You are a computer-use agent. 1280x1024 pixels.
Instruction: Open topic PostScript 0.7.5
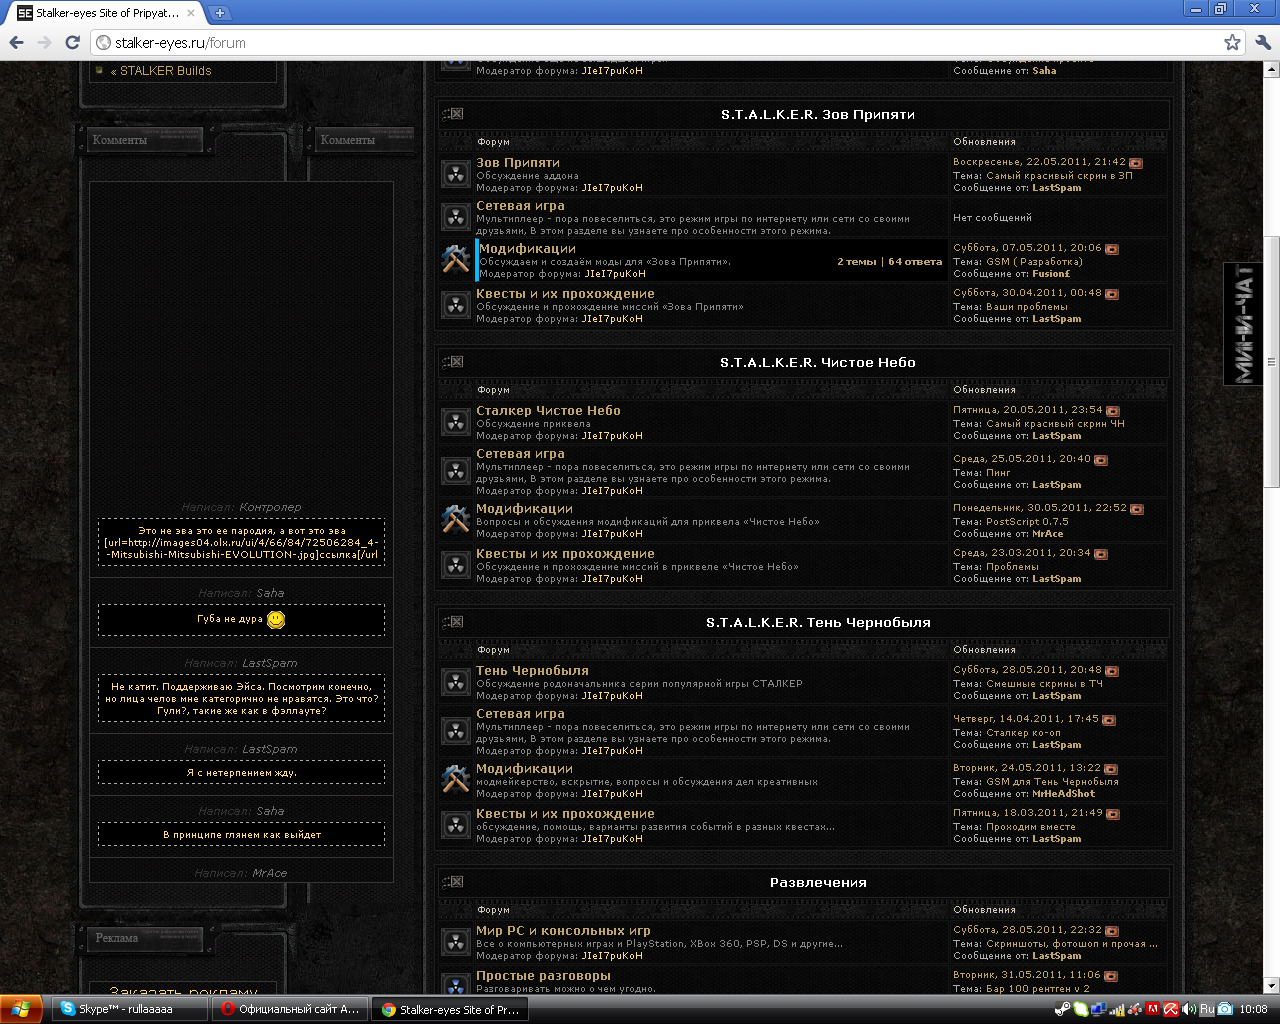click(1027, 522)
